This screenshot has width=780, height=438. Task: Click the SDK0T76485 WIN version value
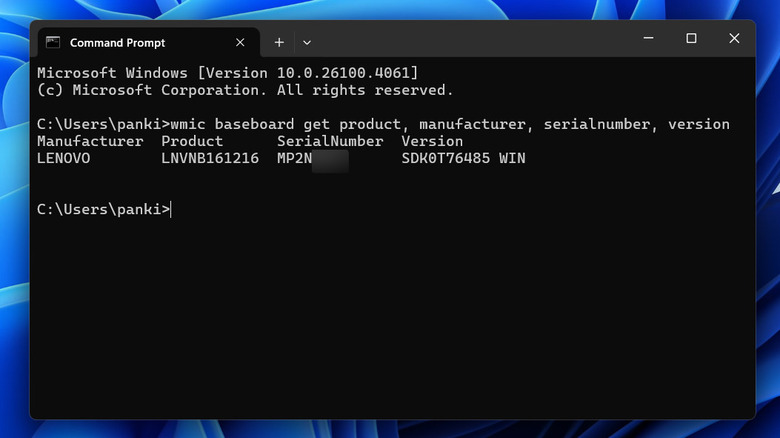(463, 158)
